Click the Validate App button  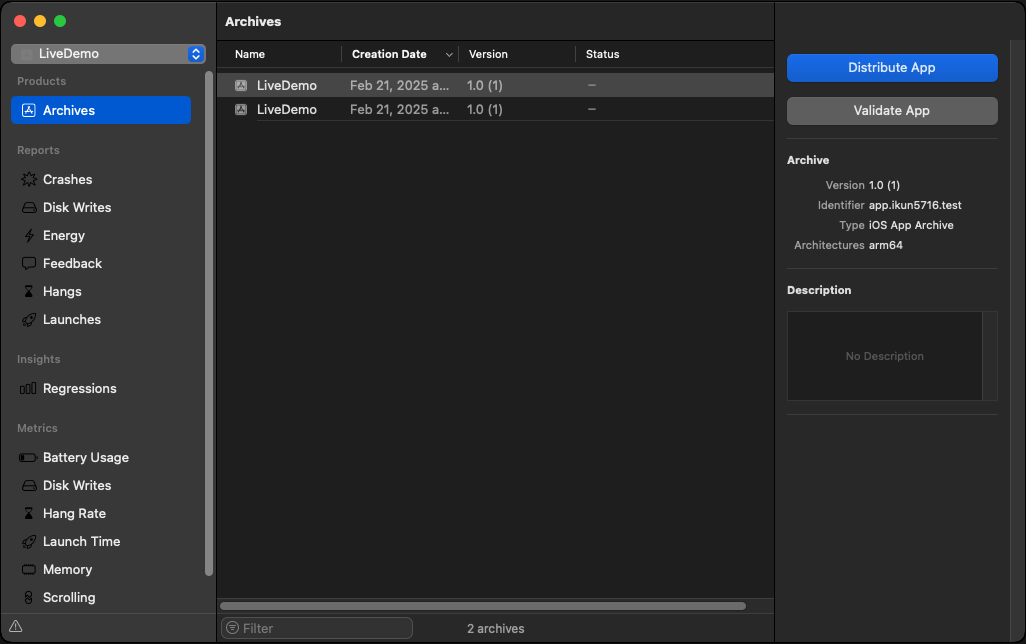coord(892,111)
